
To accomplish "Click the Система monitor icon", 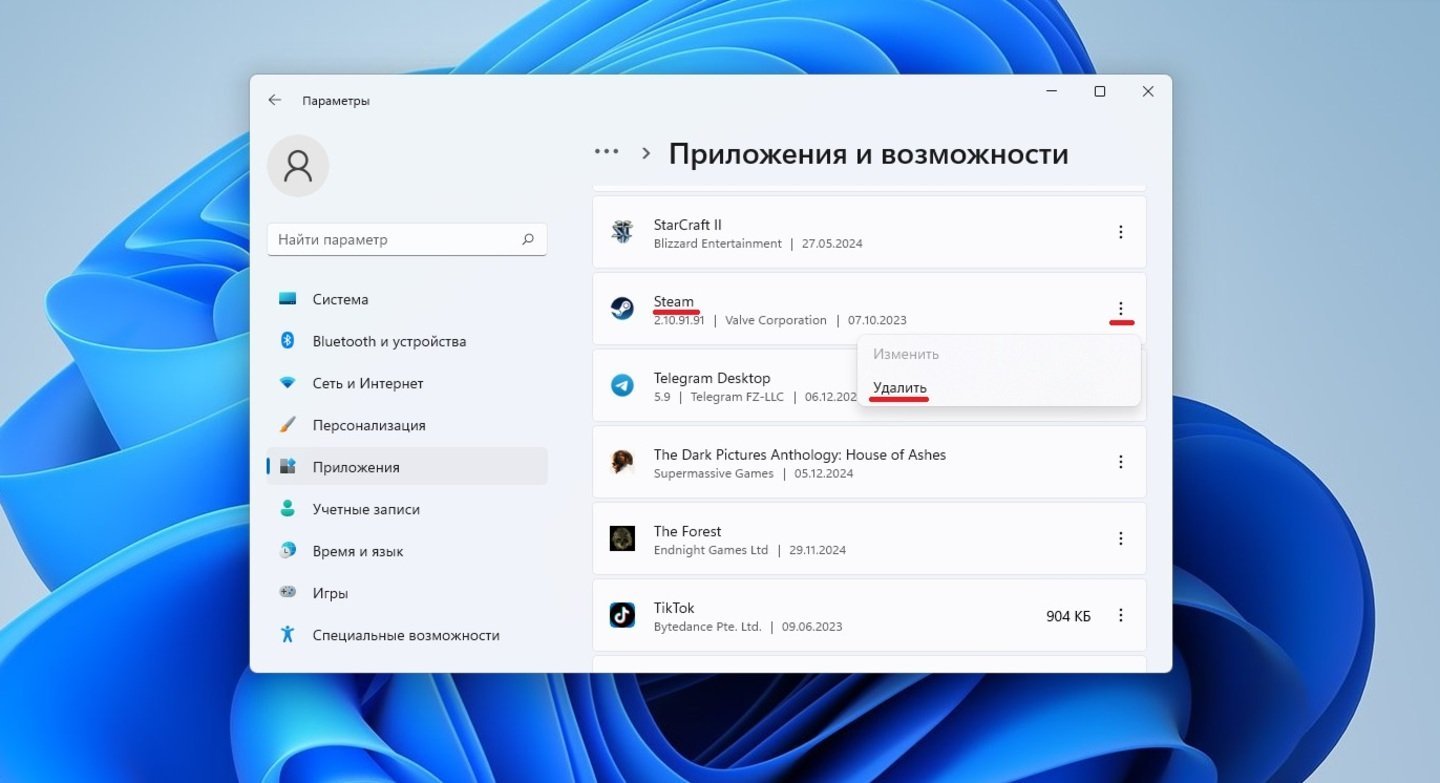I will [288, 299].
